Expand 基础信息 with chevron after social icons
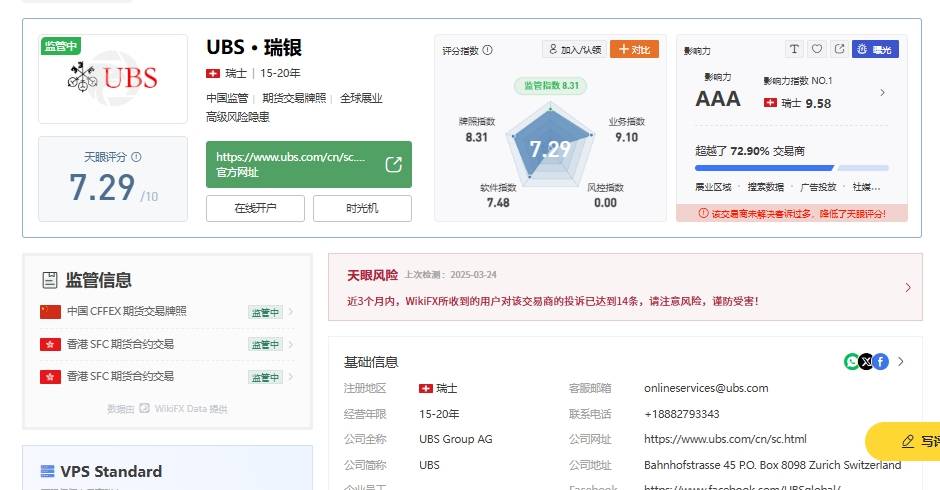The width and height of the screenshot is (940, 490). pos(900,361)
